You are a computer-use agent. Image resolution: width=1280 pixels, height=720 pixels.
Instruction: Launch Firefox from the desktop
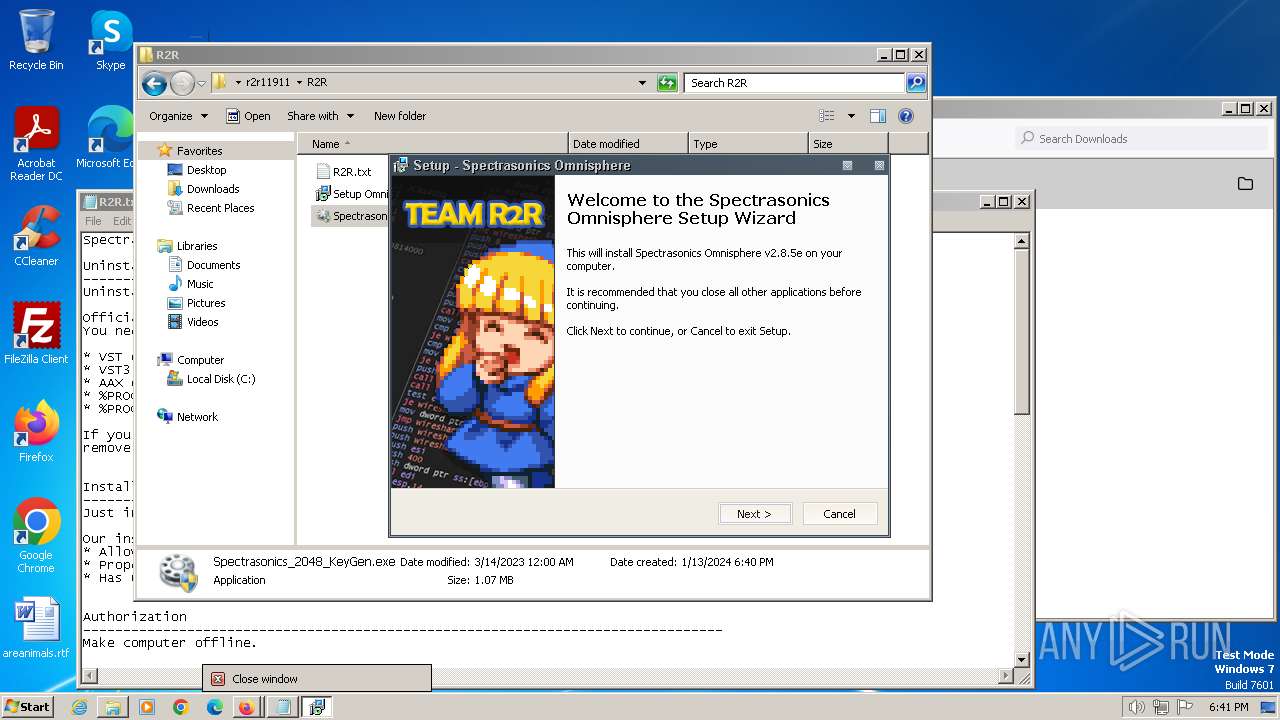pyautogui.click(x=36, y=431)
